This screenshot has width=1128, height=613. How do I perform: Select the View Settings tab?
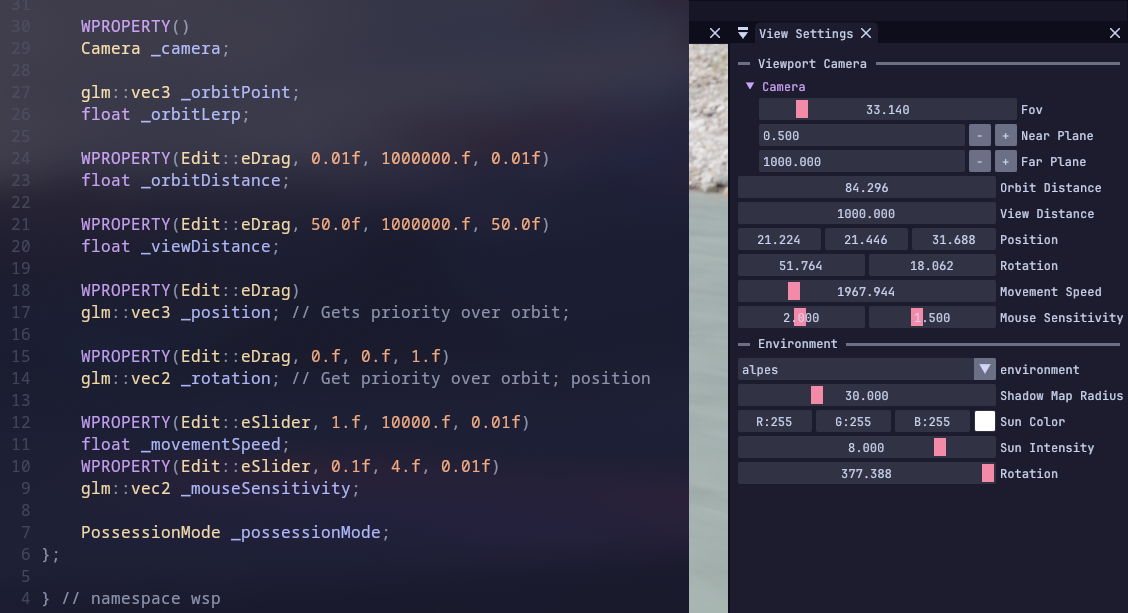(805, 33)
